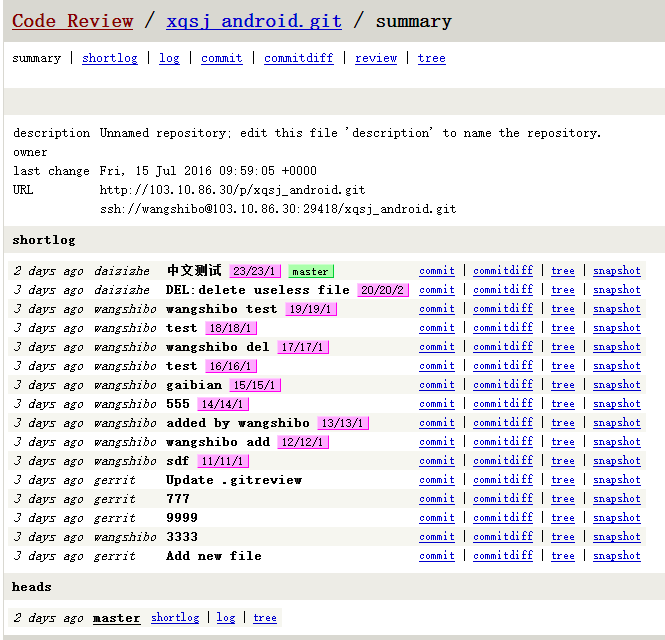Open the 9999 commit title
The width and height of the screenshot is (665, 640).
click(x=182, y=518)
